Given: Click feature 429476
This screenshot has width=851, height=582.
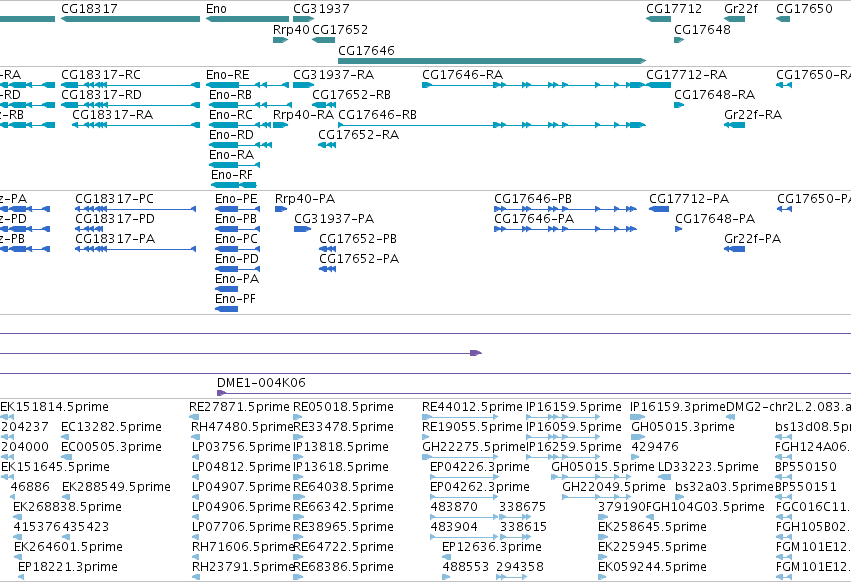Looking at the screenshot, I should [655, 447].
